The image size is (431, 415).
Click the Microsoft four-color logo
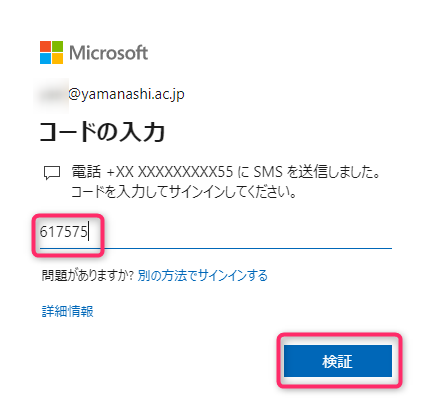[x=51, y=52]
